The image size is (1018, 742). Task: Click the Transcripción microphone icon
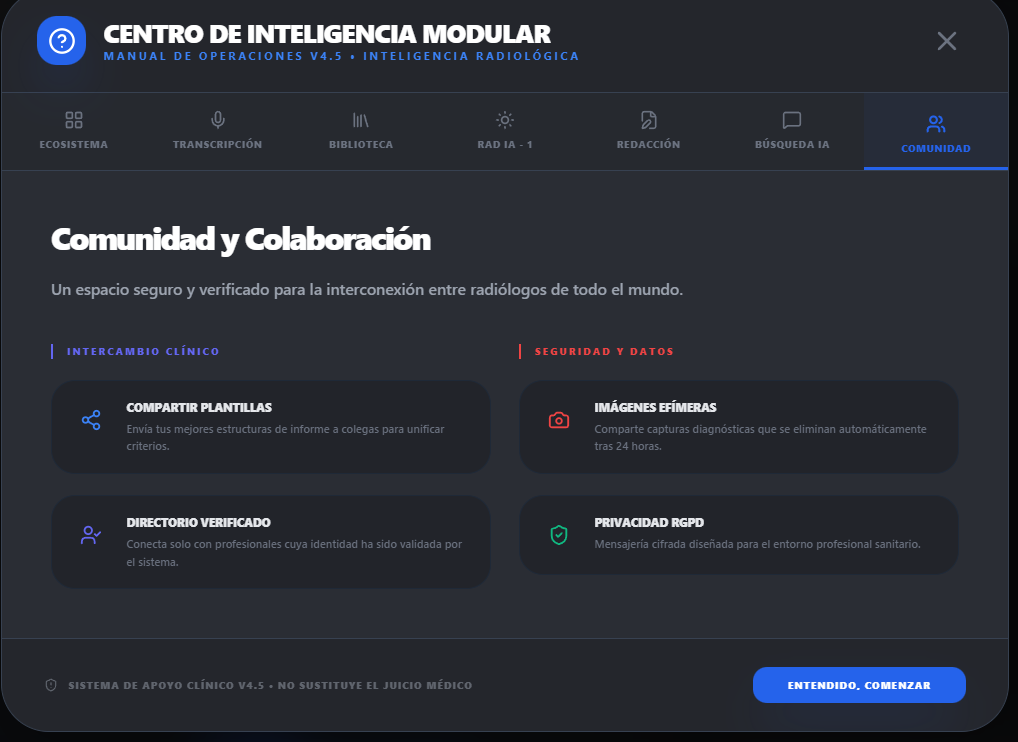click(x=217, y=121)
